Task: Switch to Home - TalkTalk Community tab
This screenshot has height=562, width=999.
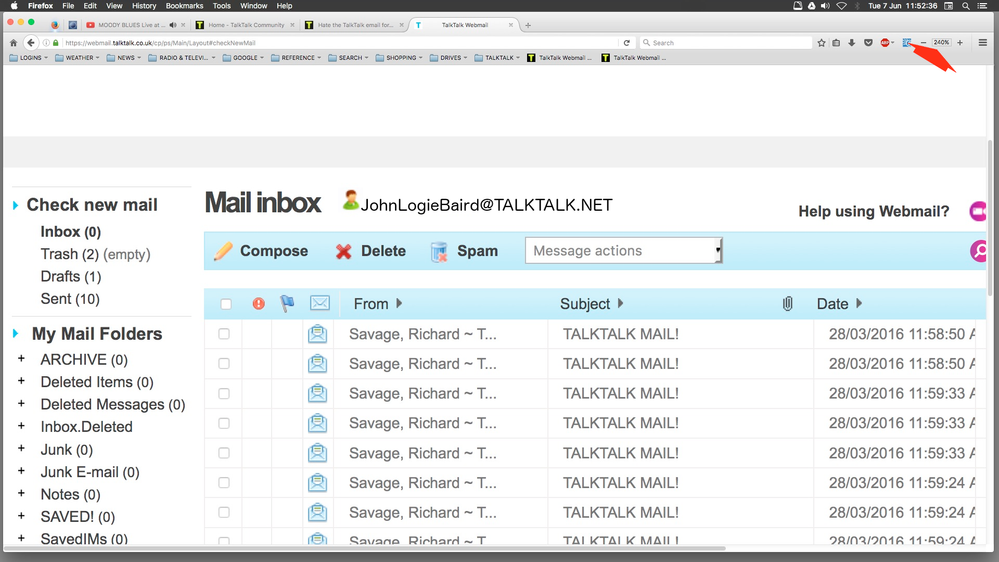Action: (246, 25)
